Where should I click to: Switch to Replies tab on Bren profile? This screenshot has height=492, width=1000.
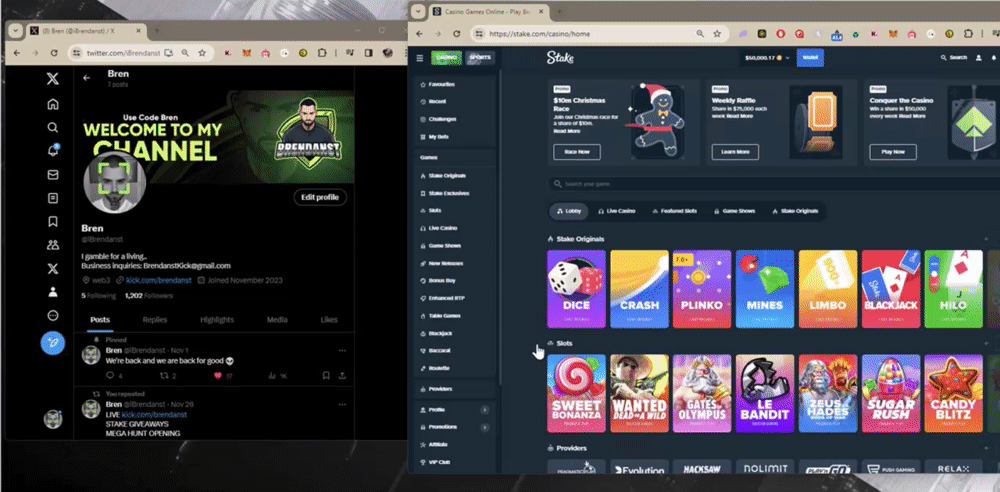click(155, 320)
